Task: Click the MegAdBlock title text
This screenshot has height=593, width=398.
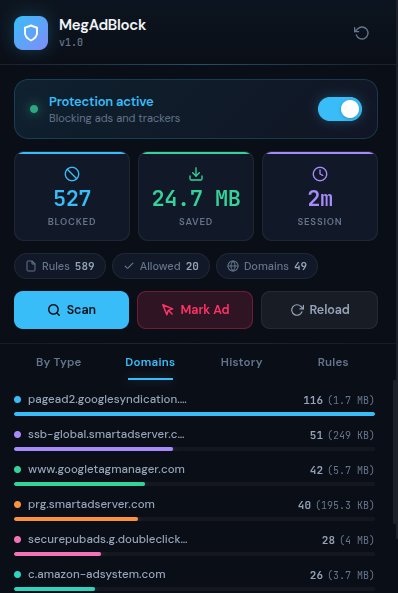Action: coord(103,25)
